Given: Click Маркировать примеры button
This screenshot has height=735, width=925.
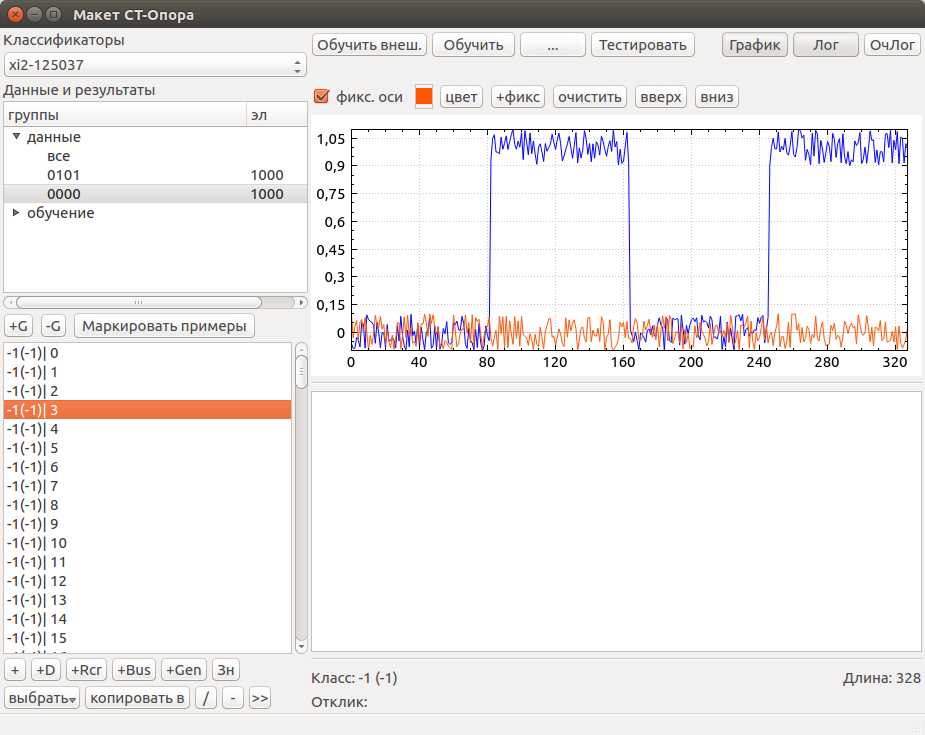Looking at the screenshot, I should 164,326.
